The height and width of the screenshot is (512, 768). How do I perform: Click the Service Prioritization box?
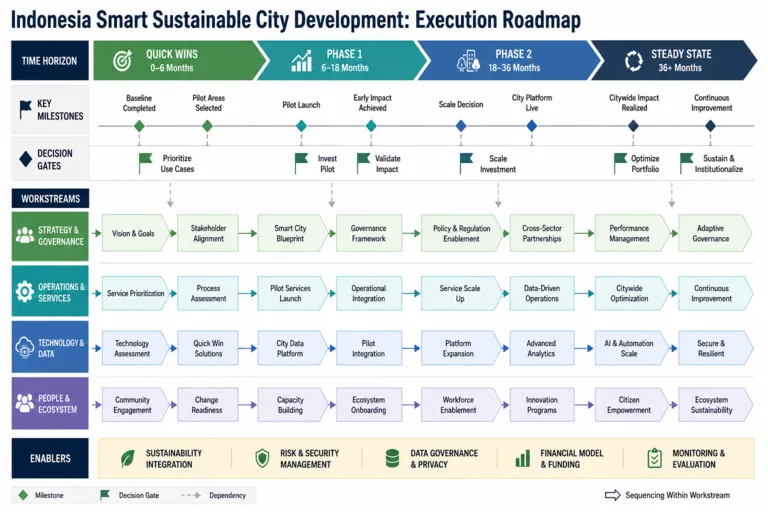coord(135,293)
